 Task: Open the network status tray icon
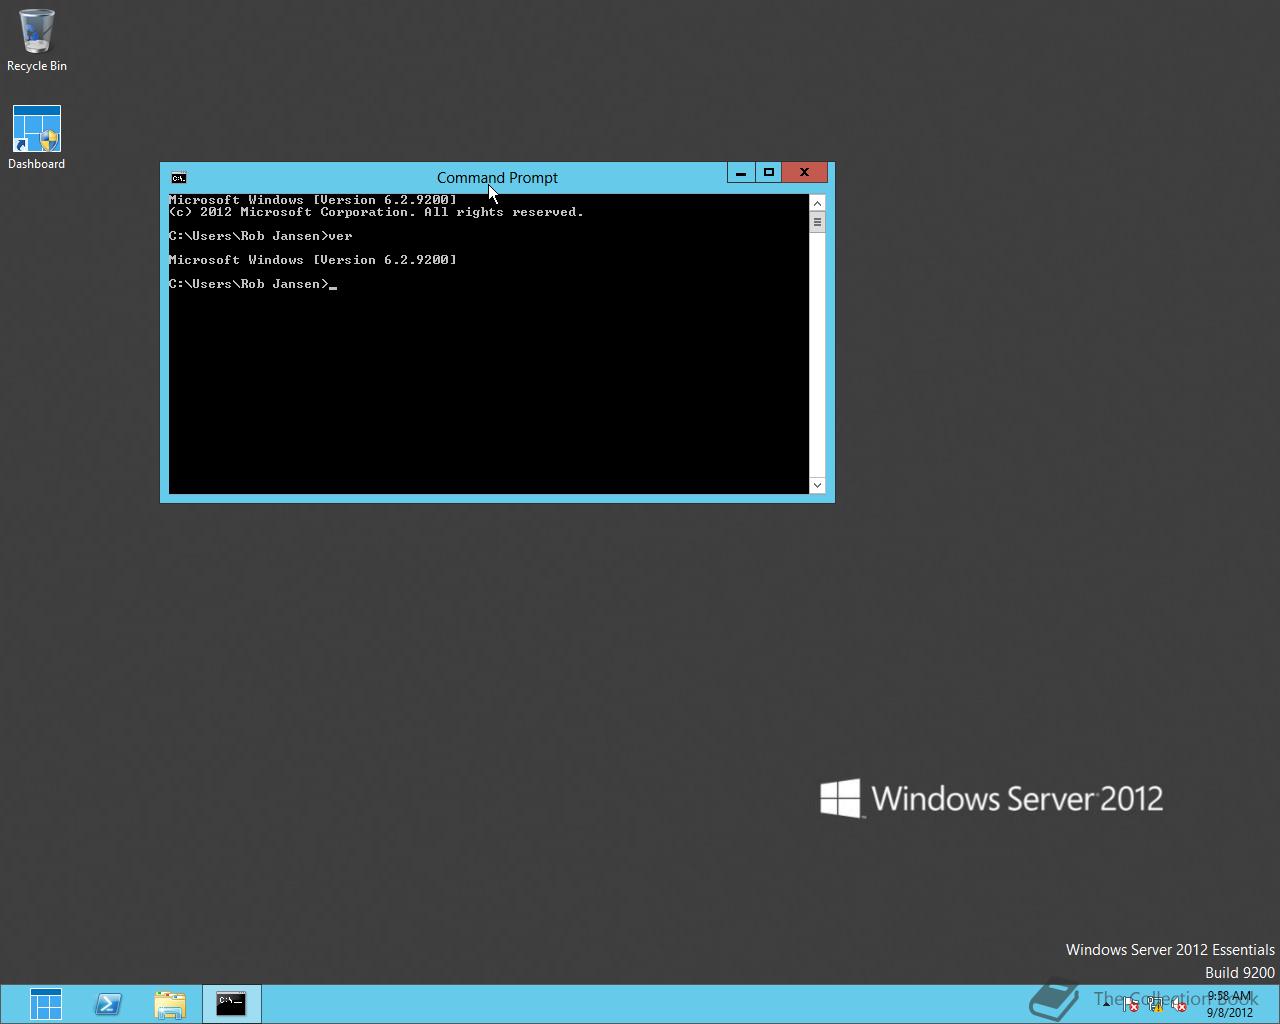tap(1155, 1004)
